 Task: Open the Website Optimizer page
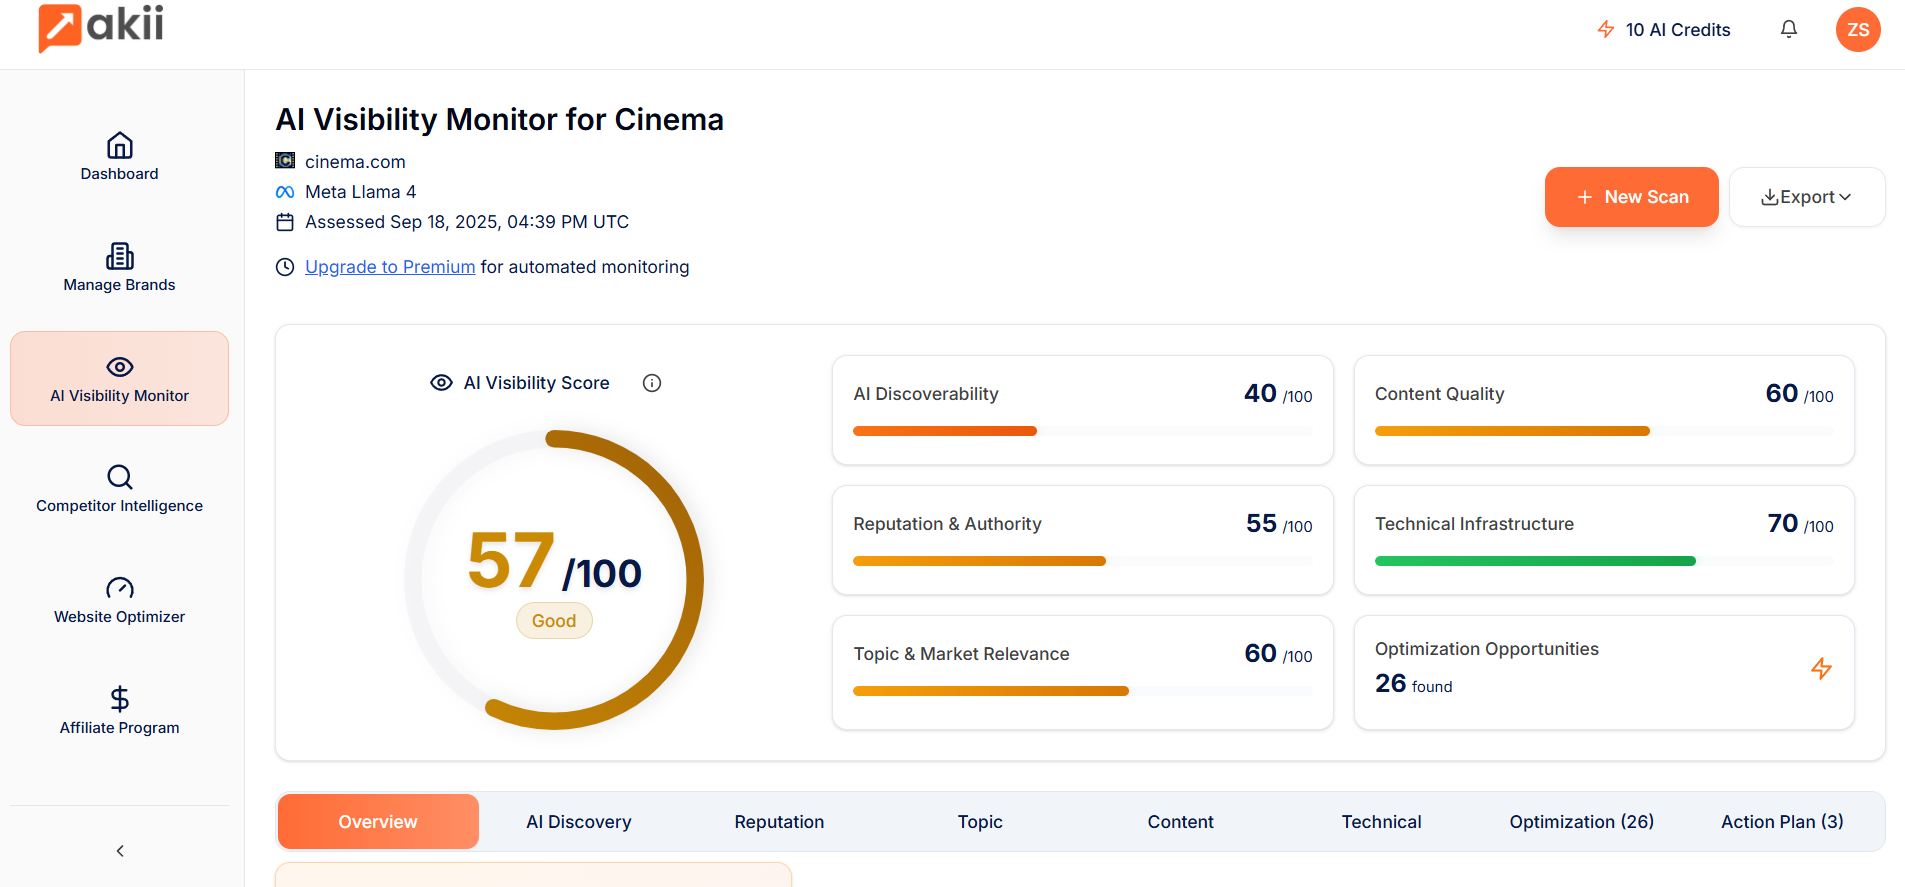[119, 600]
